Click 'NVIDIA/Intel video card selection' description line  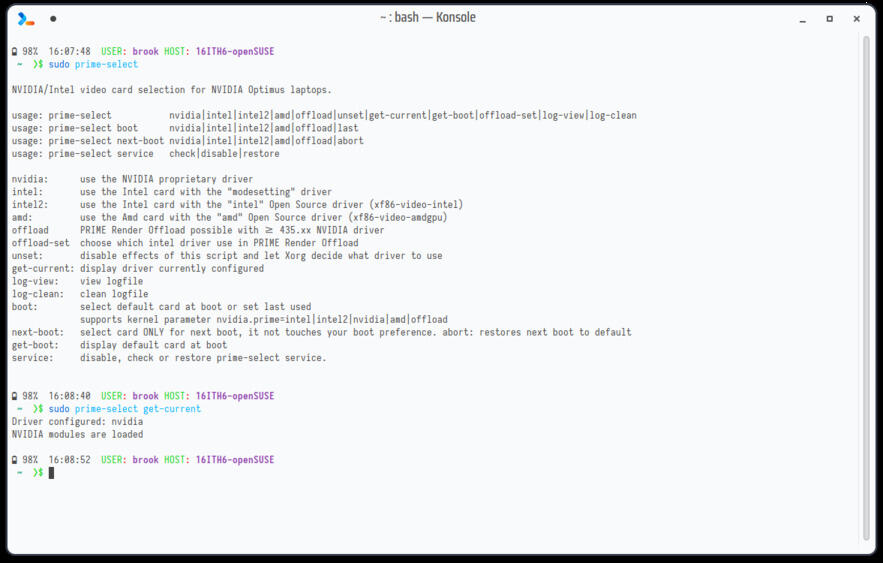coord(172,90)
